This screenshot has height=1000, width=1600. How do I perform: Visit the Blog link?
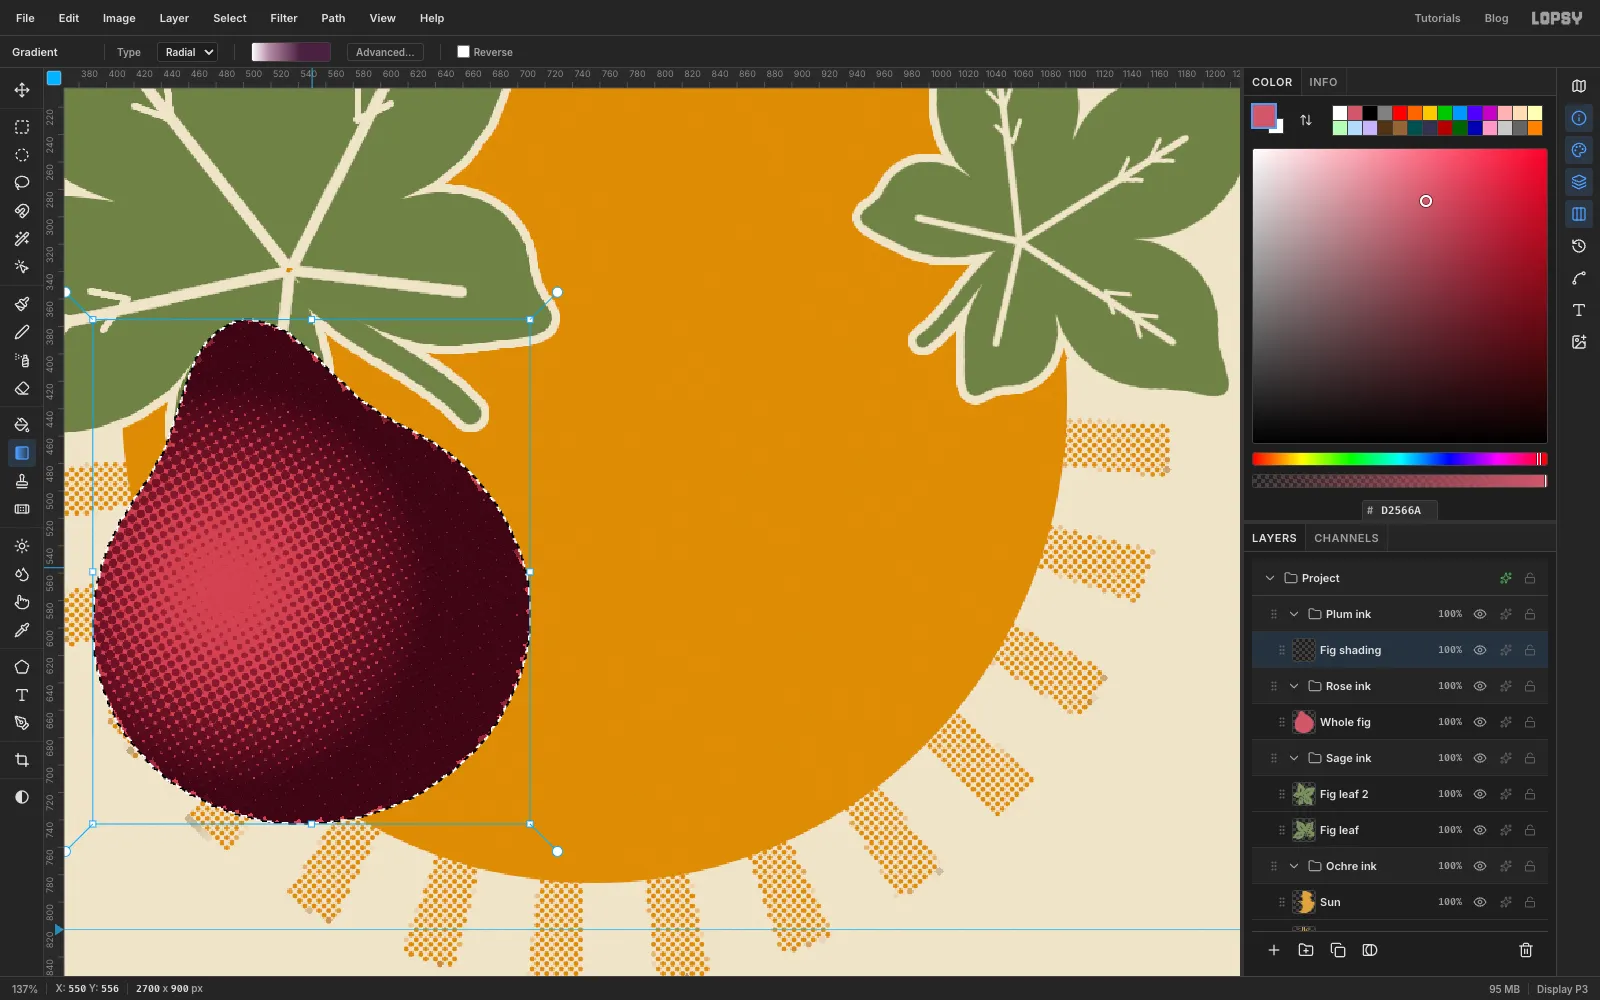point(1496,18)
